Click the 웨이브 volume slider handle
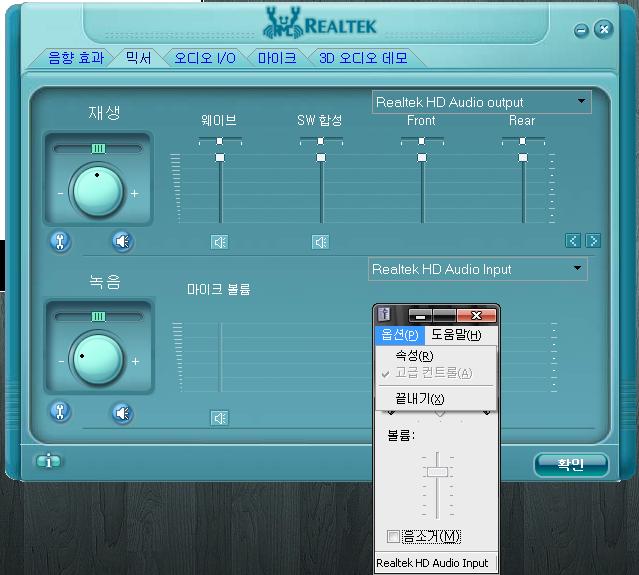 [x=220, y=157]
